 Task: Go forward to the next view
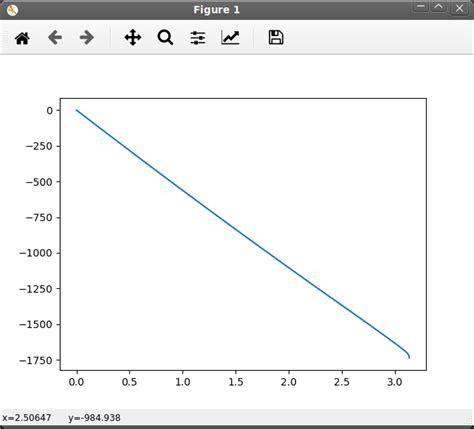click(x=87, y=38)
